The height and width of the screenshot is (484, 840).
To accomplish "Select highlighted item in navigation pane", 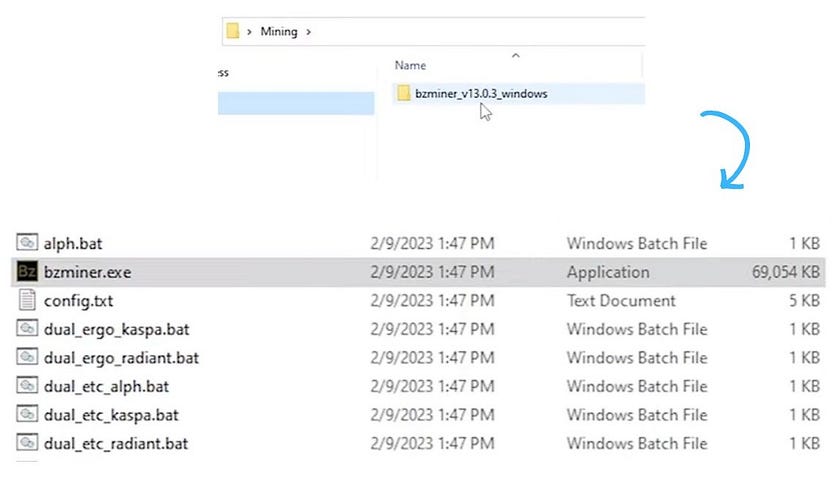I will point(296,103).
